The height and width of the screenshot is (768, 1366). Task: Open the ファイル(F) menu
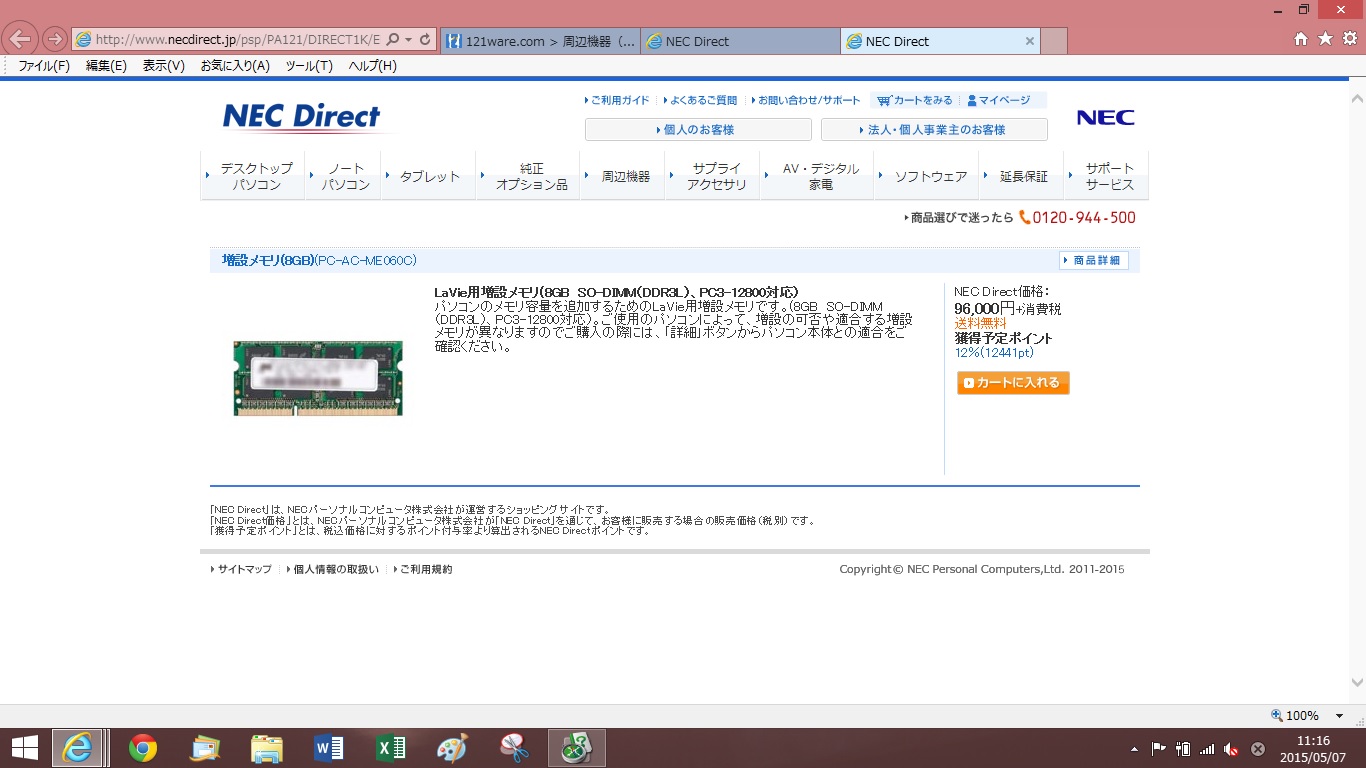coord(44,66)
